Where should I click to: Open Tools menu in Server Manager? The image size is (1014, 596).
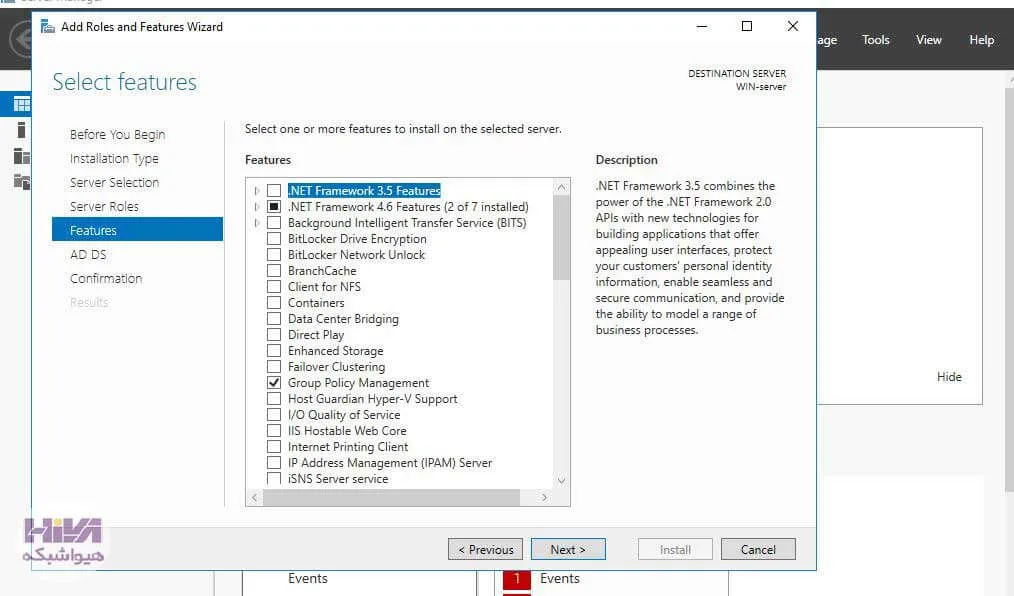(x=876, y=40)
